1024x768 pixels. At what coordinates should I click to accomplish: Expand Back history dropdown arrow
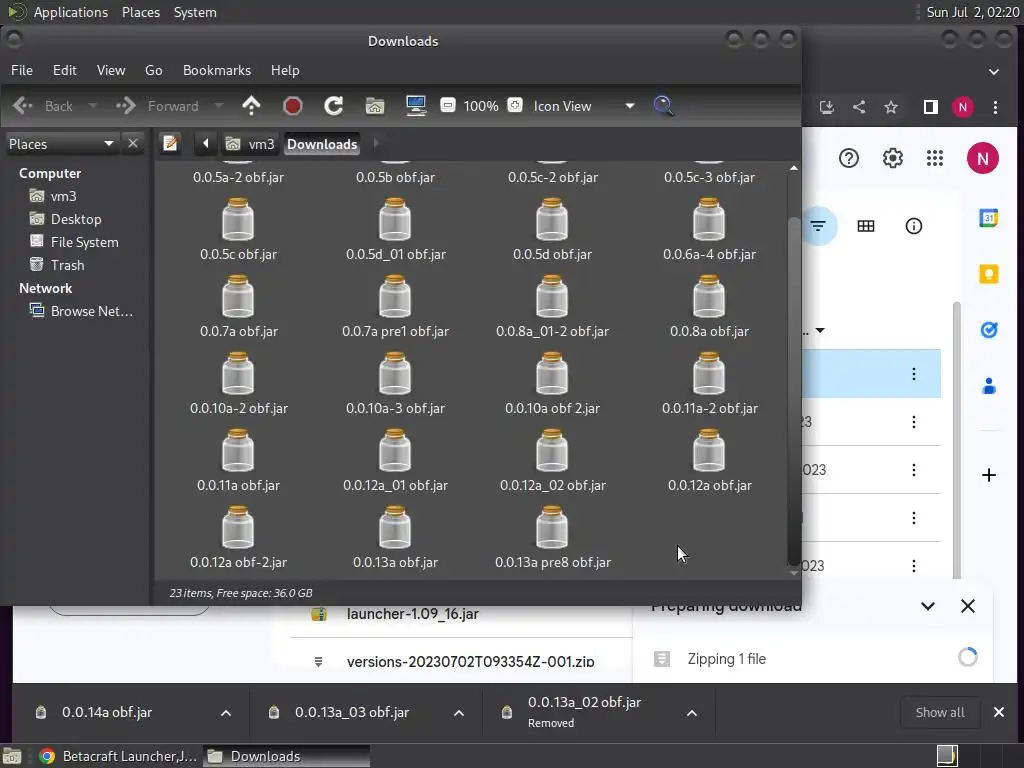coord(92,106)
